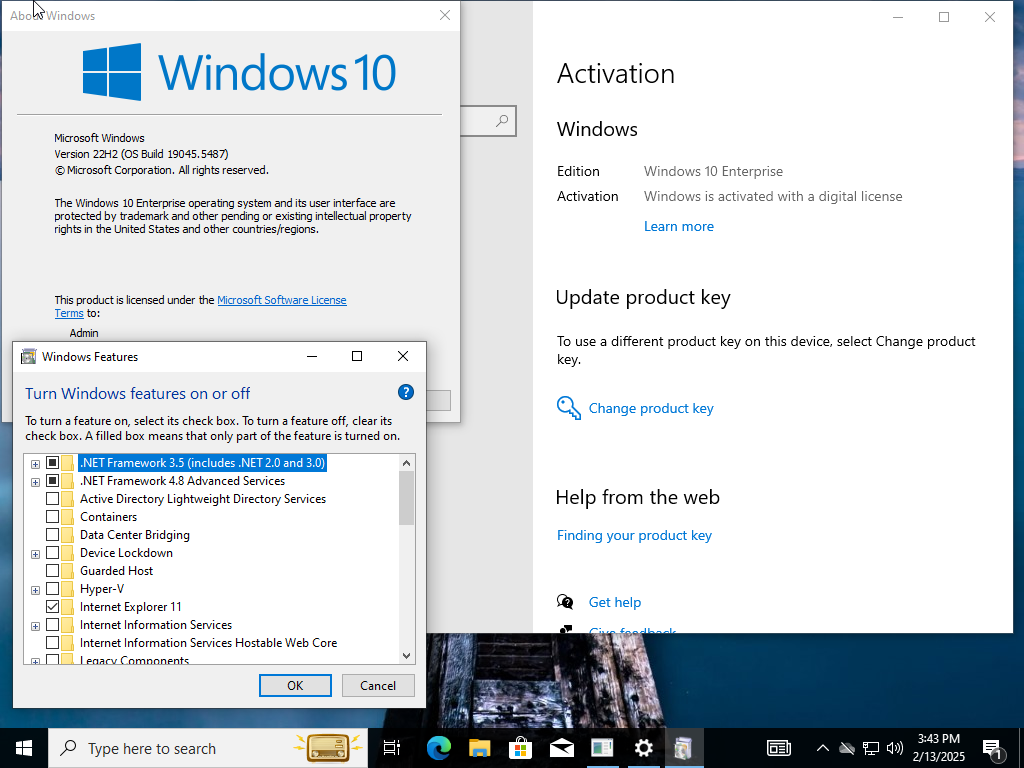Click the features list scroll-up arrow

pos(406,463)
